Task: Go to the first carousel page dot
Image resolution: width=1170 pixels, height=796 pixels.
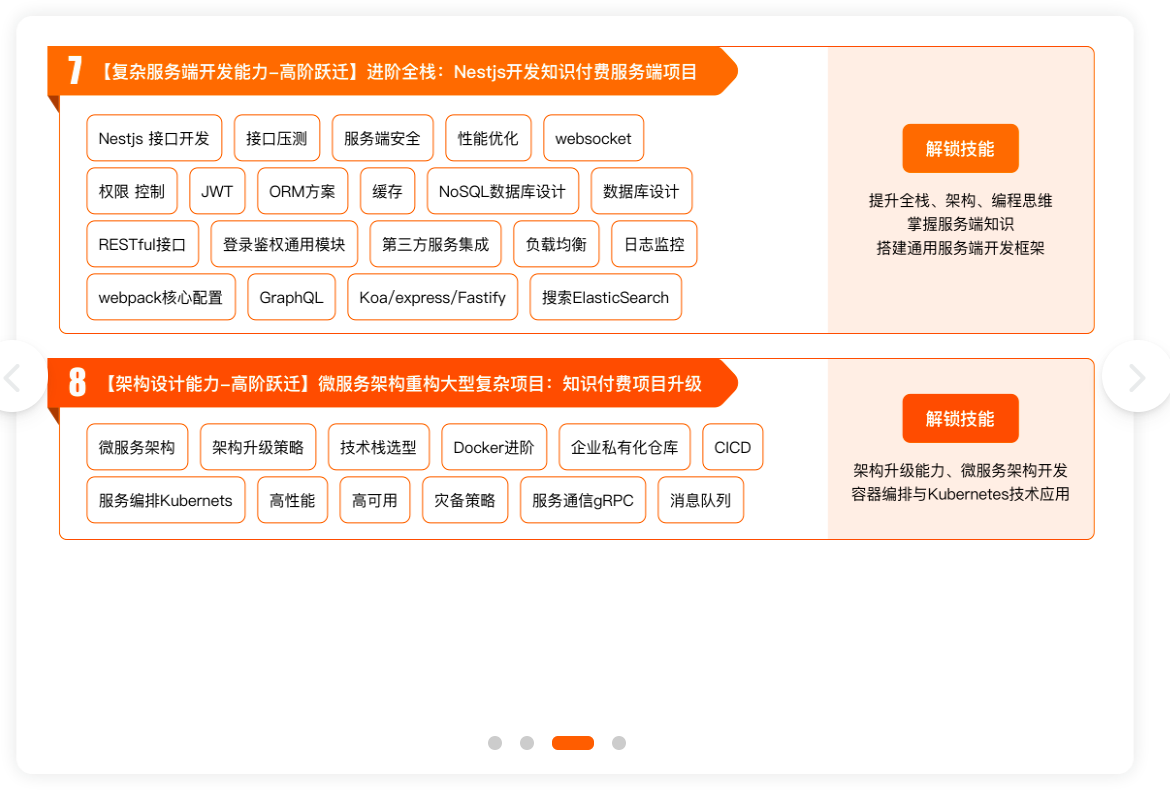Action: [x=495, y=743]
